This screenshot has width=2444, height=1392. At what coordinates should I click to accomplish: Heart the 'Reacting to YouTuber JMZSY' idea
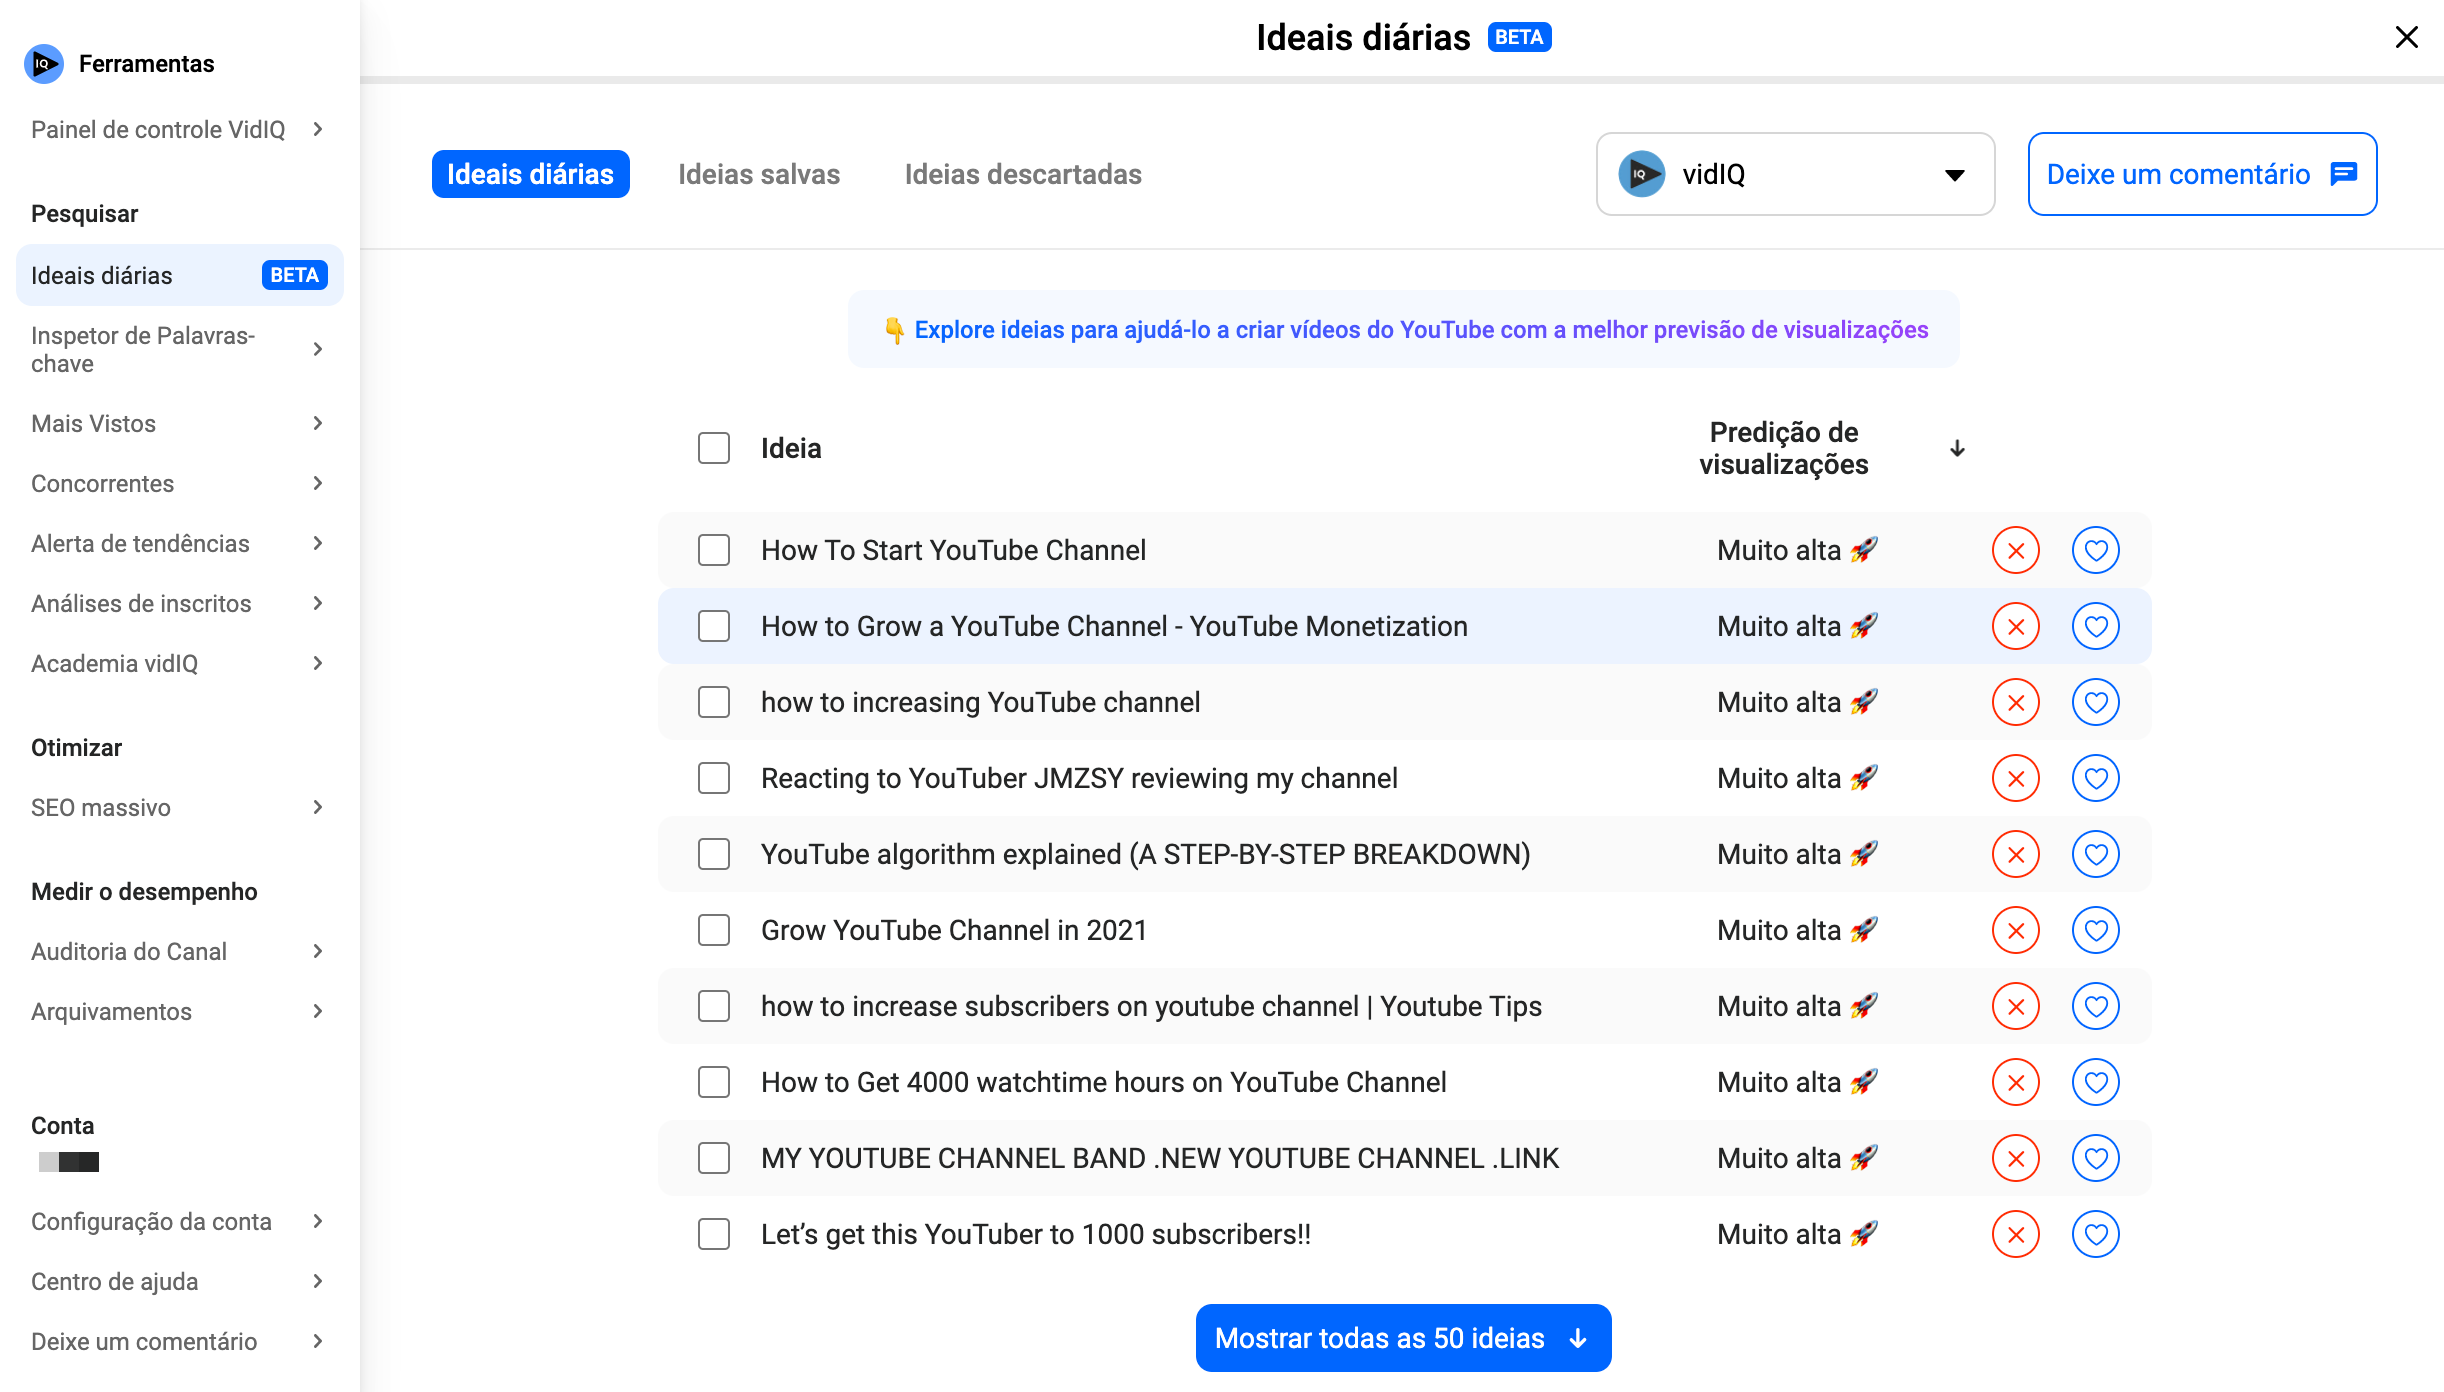point(2095,778)
